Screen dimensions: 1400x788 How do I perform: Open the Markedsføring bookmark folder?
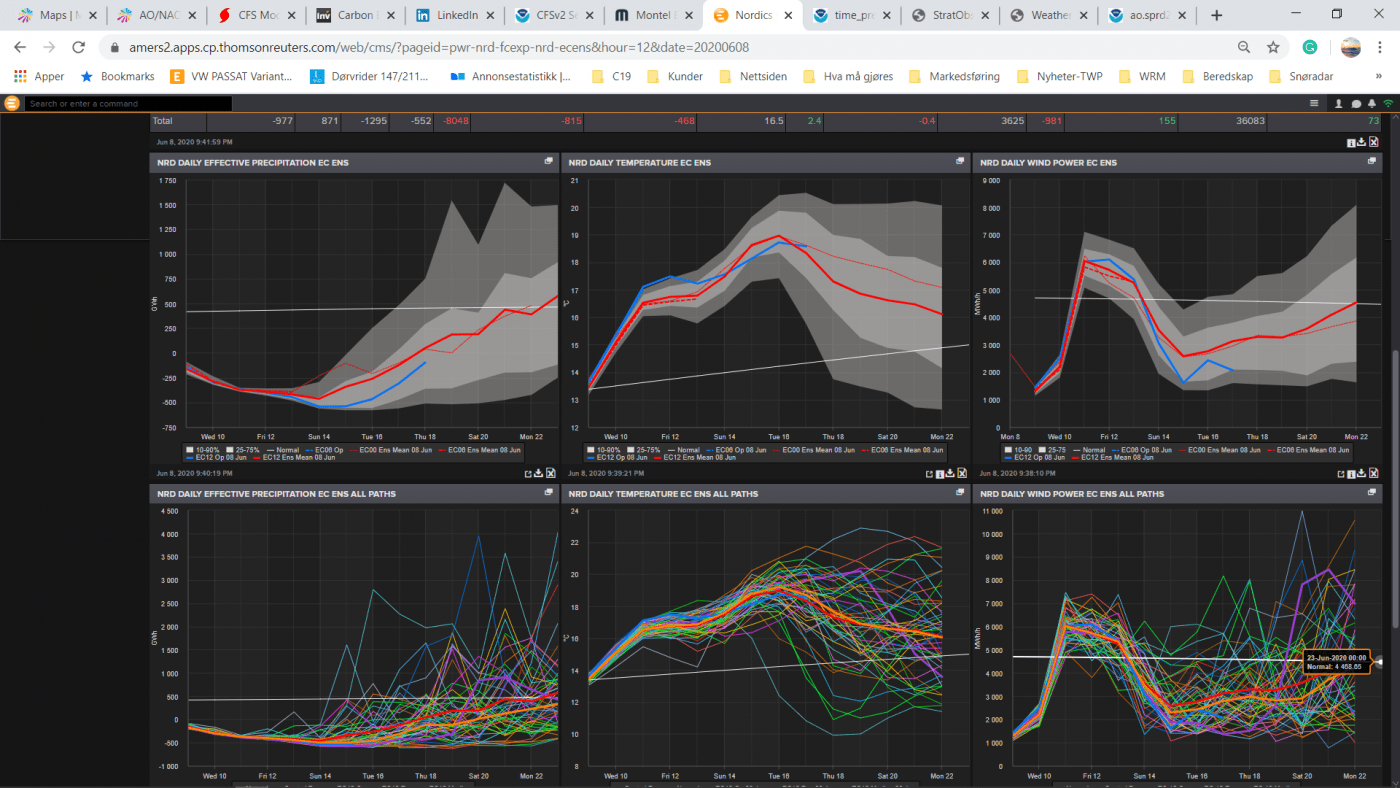[955, 76]
